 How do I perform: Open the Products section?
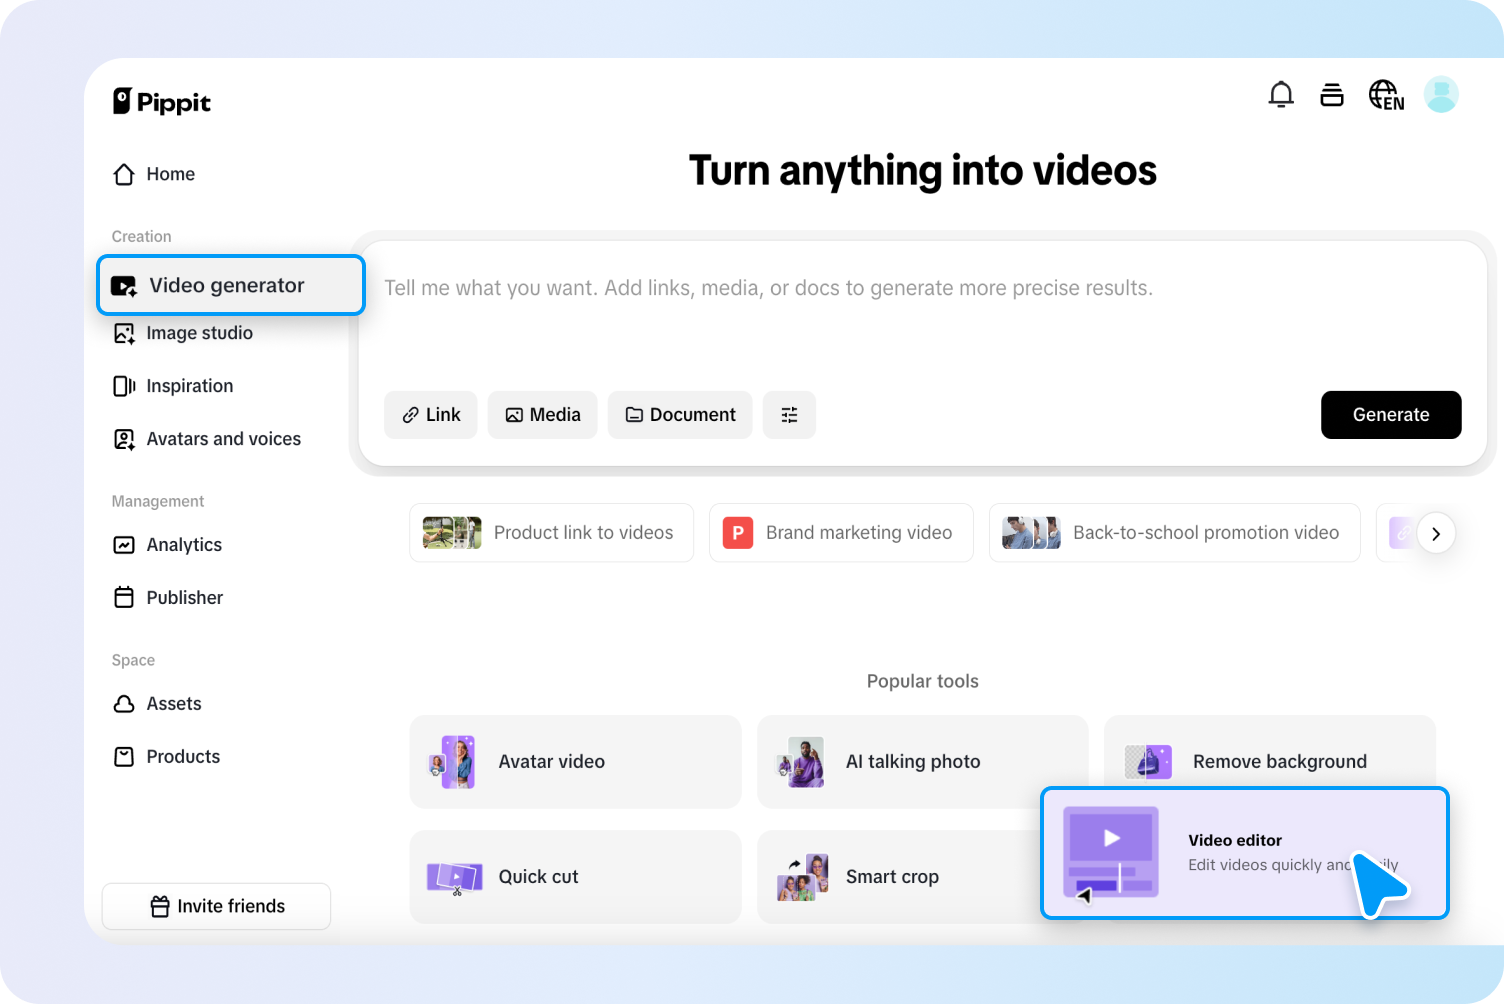point(182,756)
